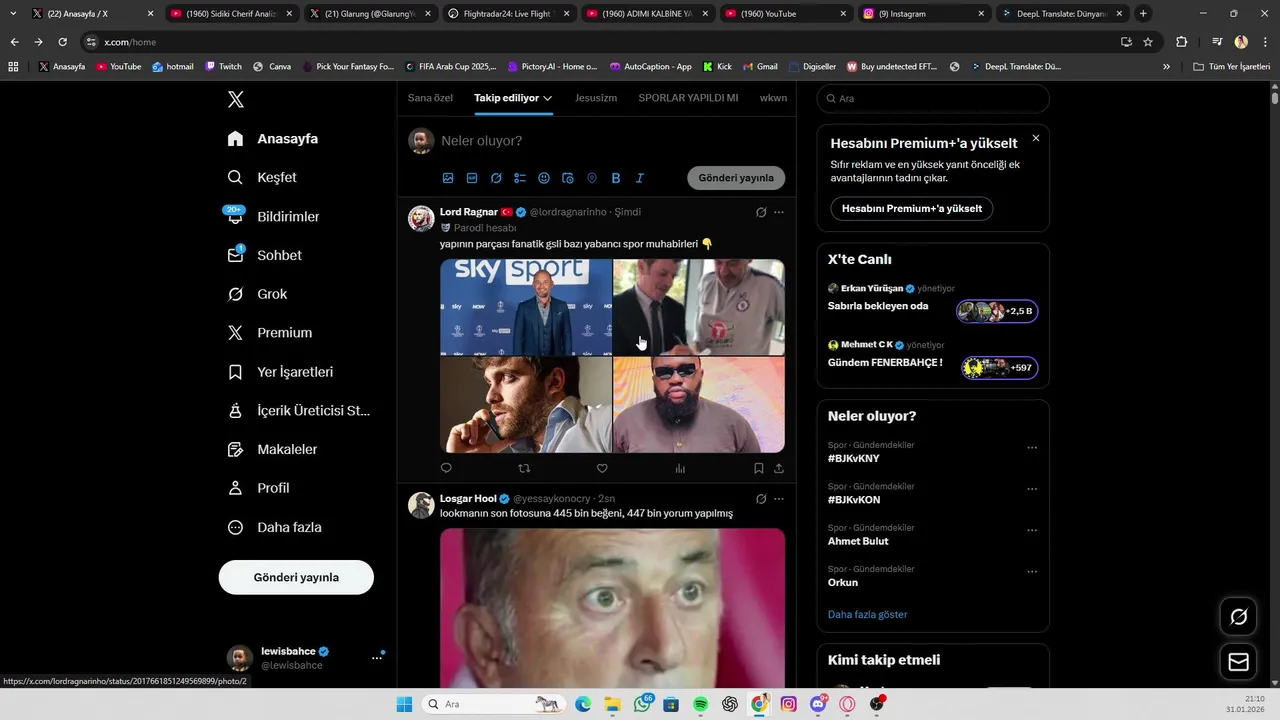This screenshot has width=1280, height=720.
Task: Open floating messages envelope button
Action: 1238,662
